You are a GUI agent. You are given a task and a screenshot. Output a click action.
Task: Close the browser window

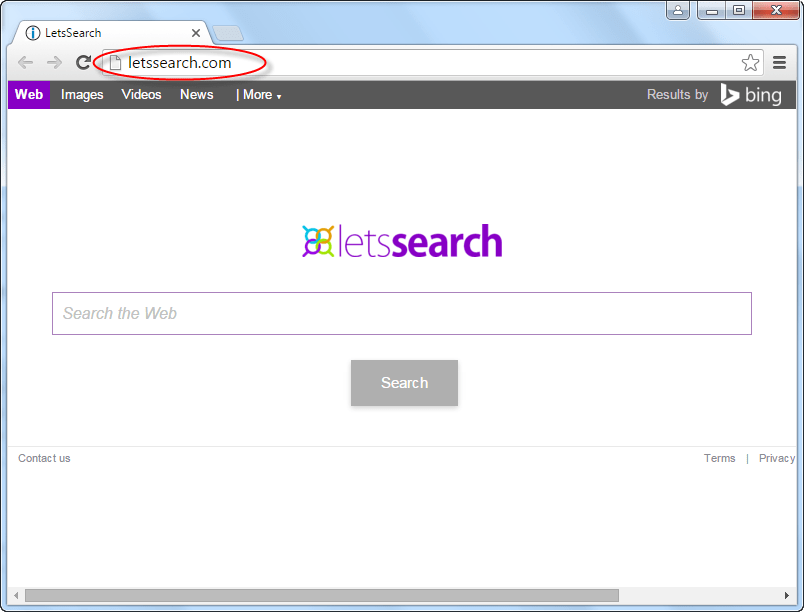coord(776,10)
